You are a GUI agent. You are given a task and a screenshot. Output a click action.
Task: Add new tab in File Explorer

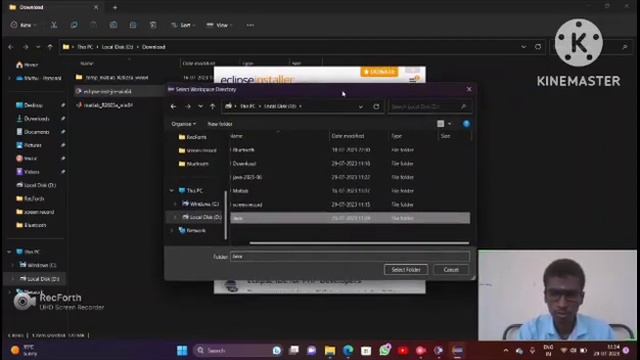(x=115, y=7)
